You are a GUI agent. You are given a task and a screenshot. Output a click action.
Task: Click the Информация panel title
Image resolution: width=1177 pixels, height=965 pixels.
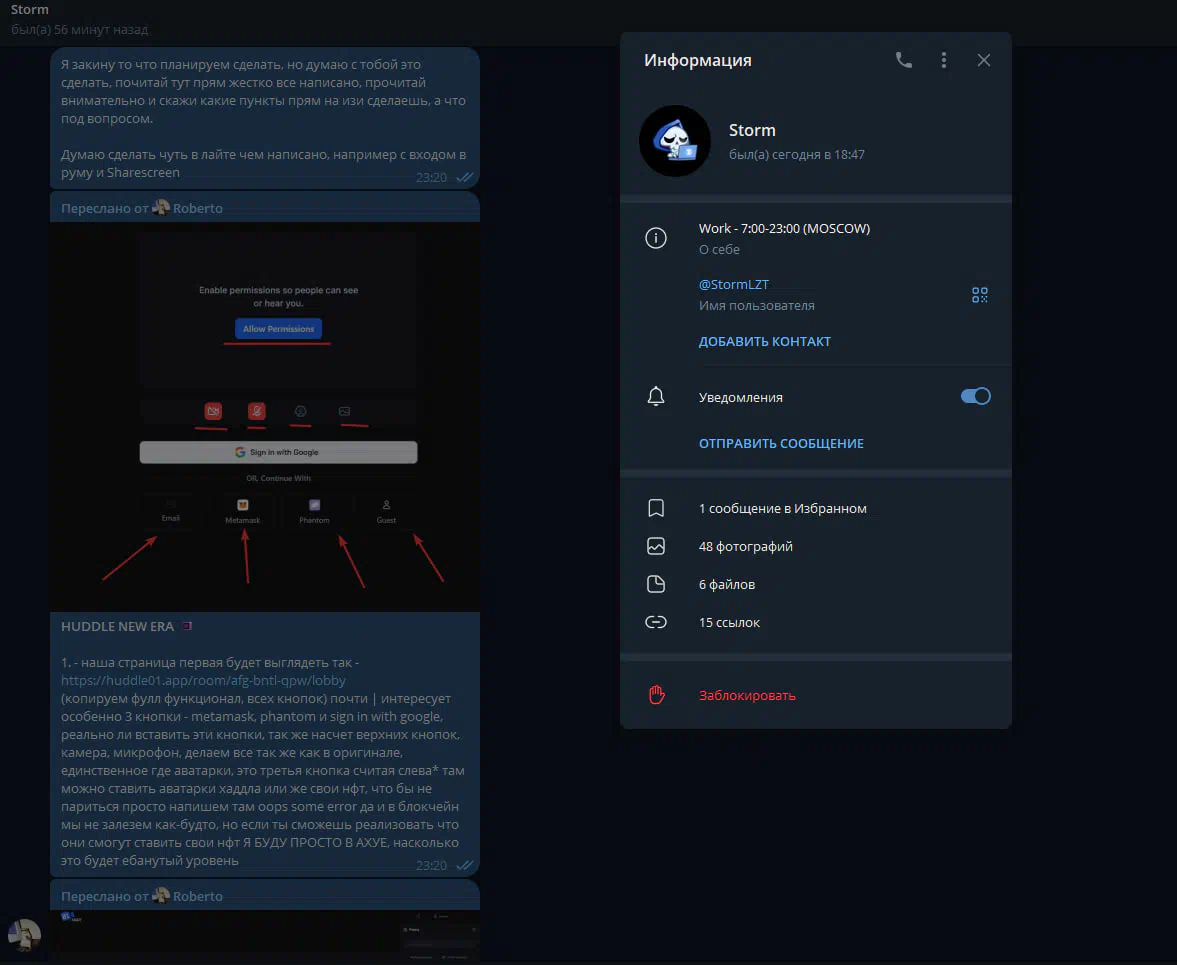click(697, 61)
